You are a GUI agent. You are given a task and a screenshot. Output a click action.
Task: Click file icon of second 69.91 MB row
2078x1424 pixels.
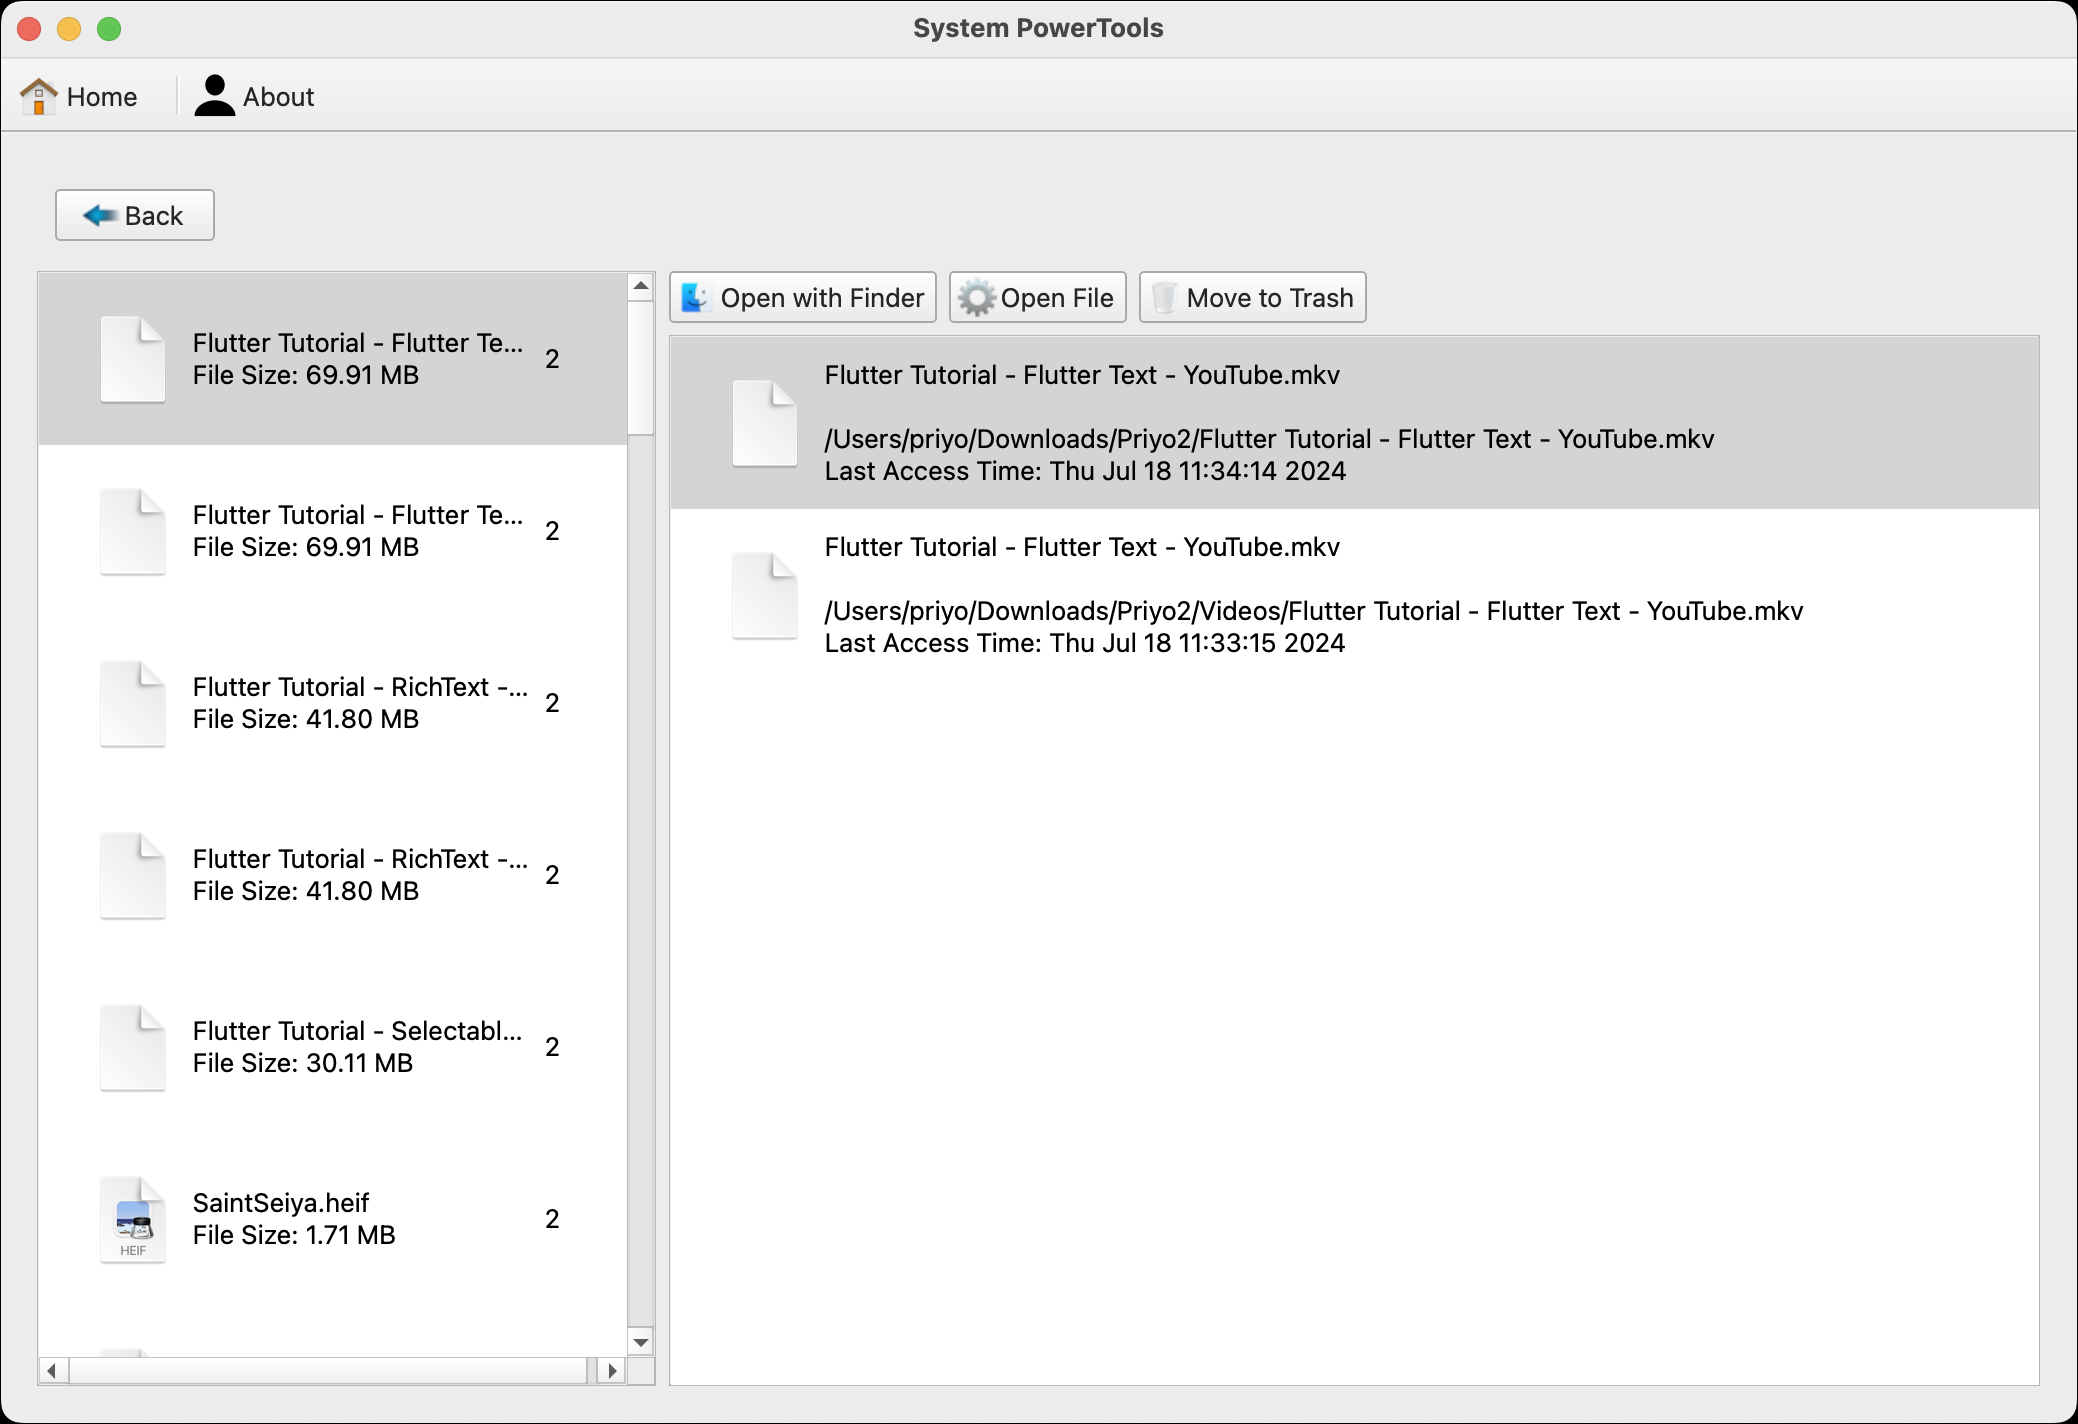point(133,532)
